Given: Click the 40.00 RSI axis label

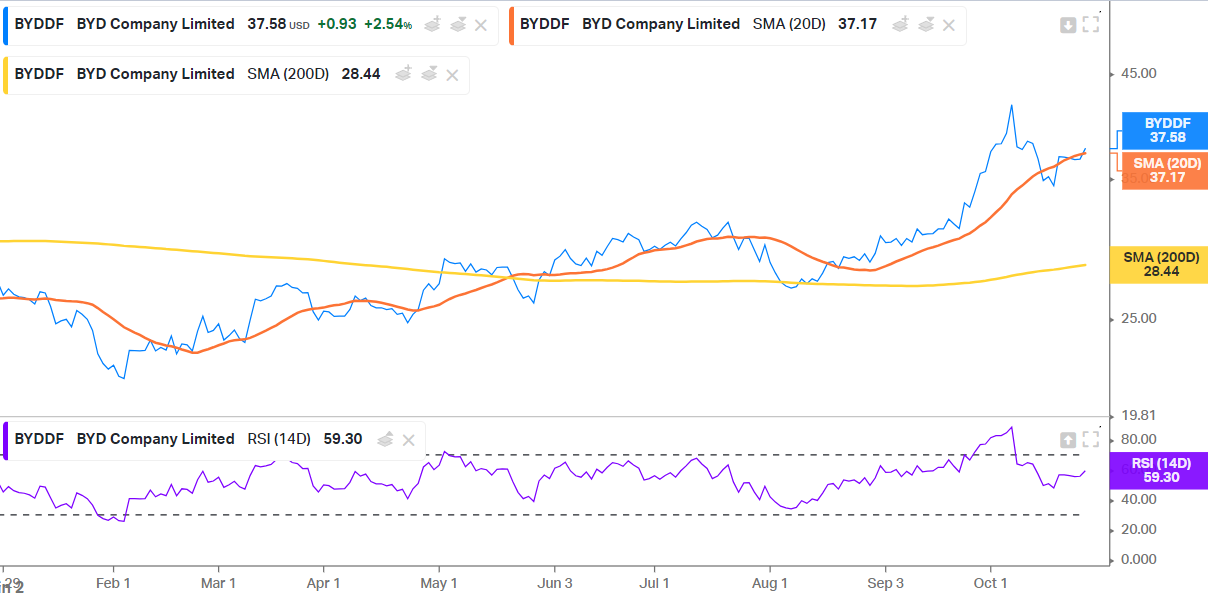Looking at the screenshot, I should [x=1139, y=499].
